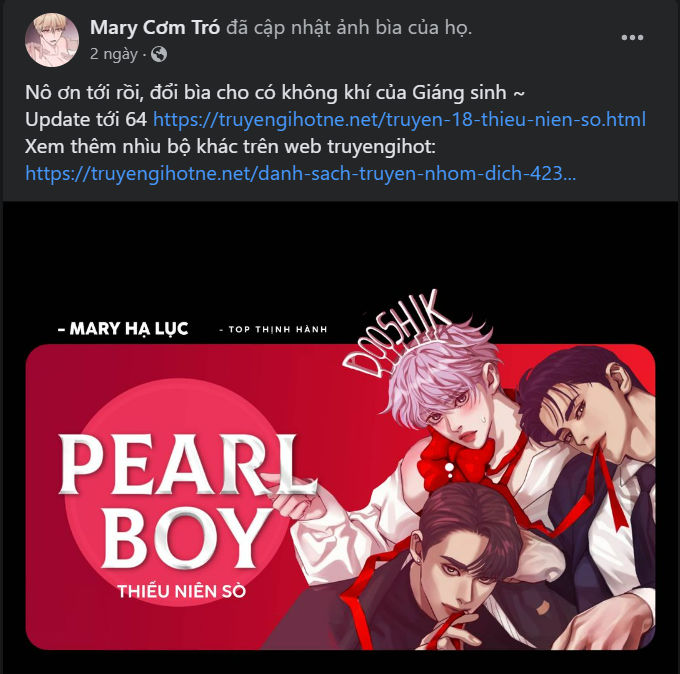Click the PEARL BOY title text in cover
Image resolution: width=680 pixels, height=674 pixels.
186,501
